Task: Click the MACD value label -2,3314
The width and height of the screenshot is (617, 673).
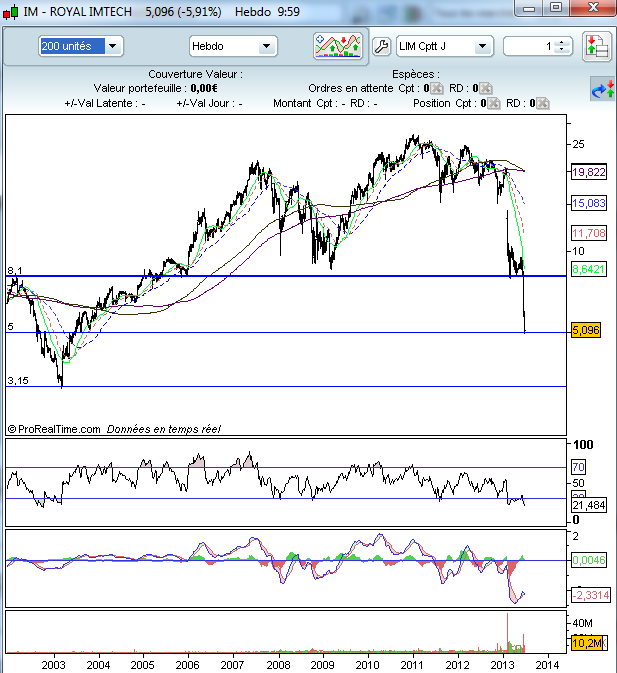Action: click(590, 595)
